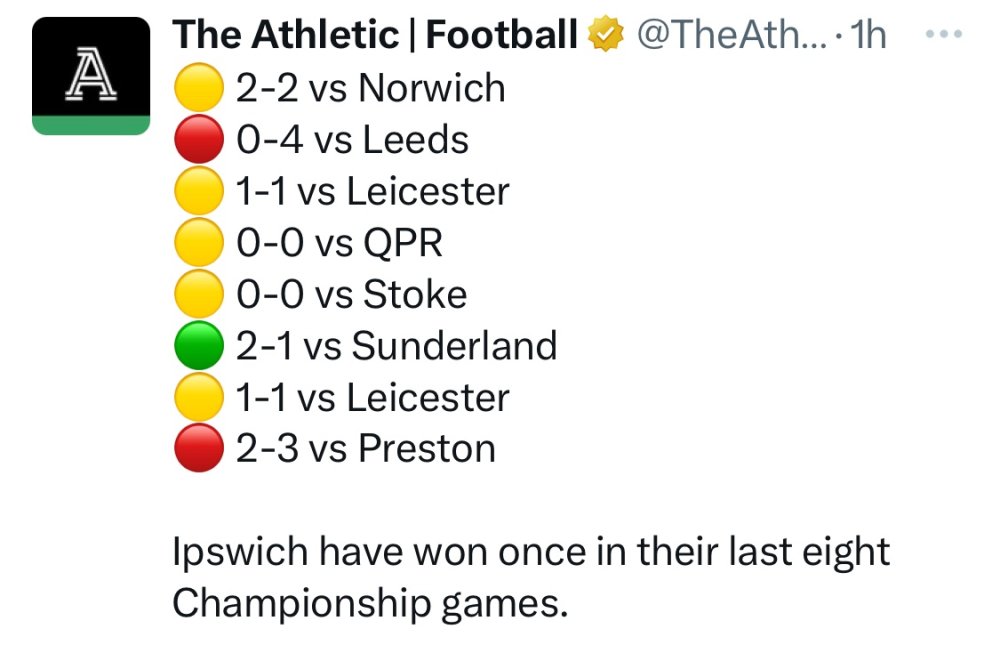This screenshot has height=645, width=1000.
Task: Select the 0-0 vs Stoke line
Action: tap(351, 294)
